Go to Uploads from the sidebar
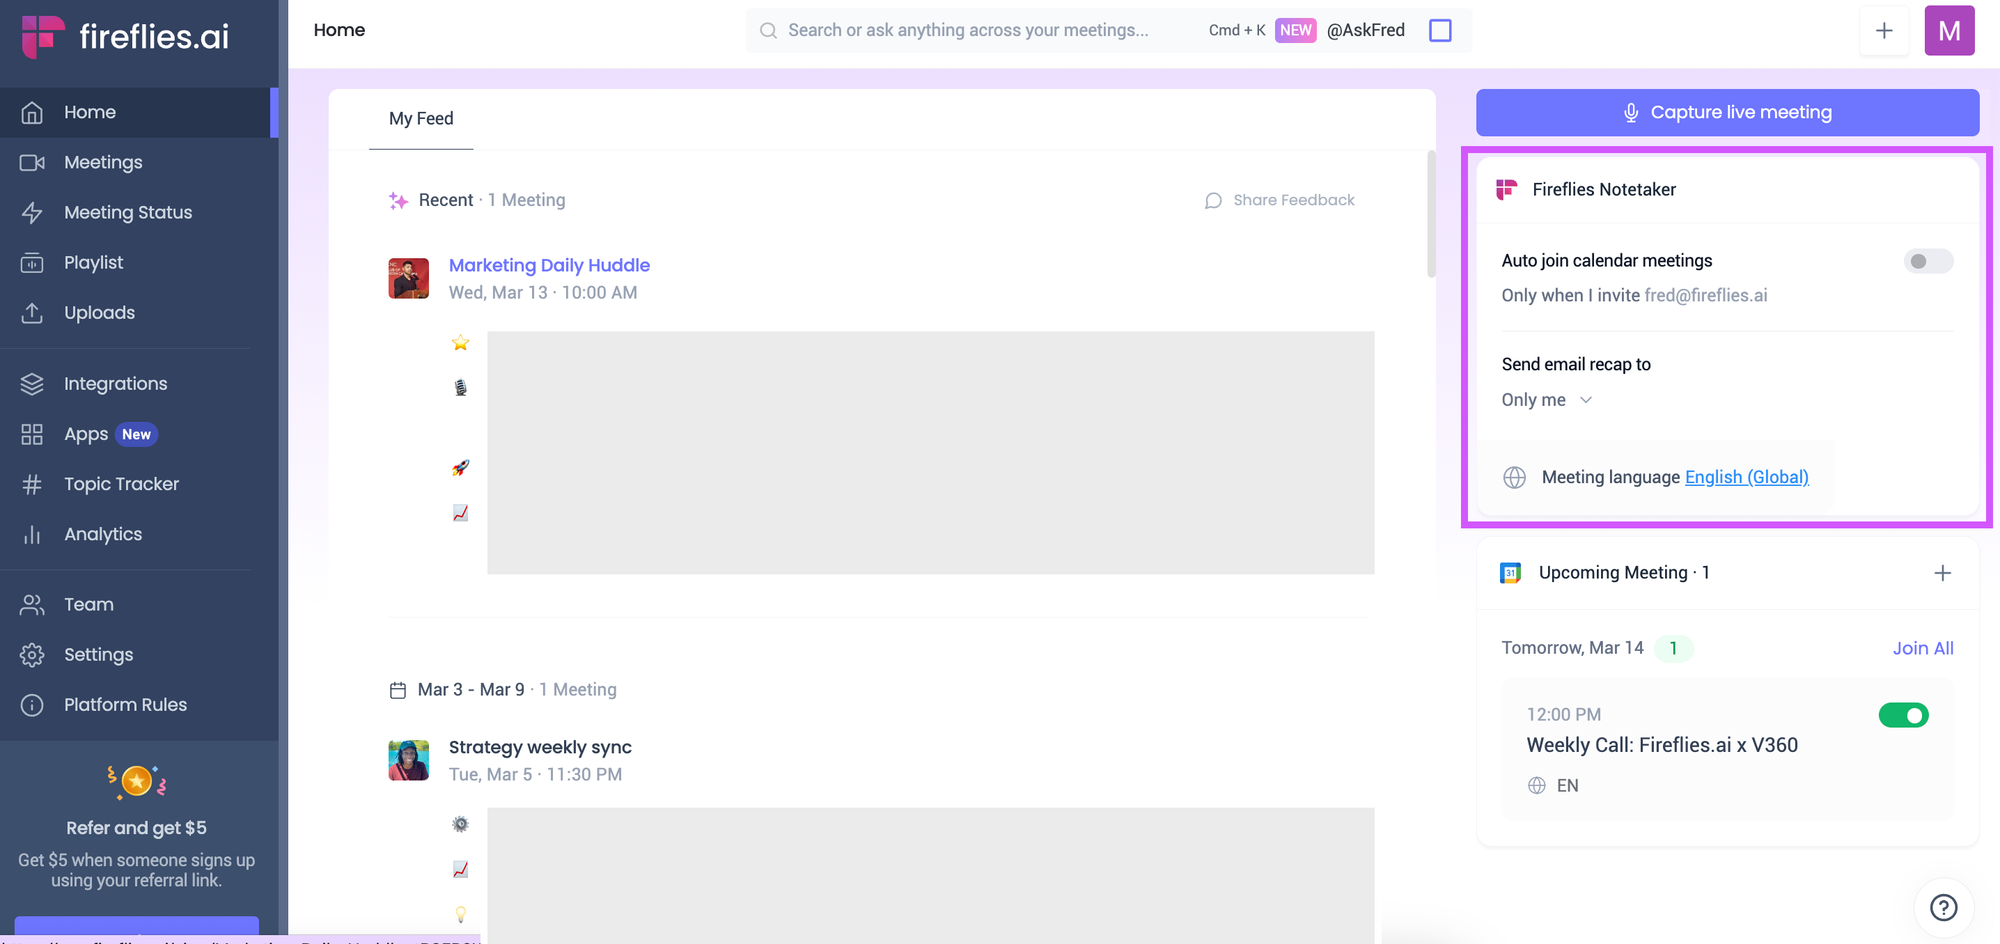This screenshot has width=2000, height=944. coord(99,312)
